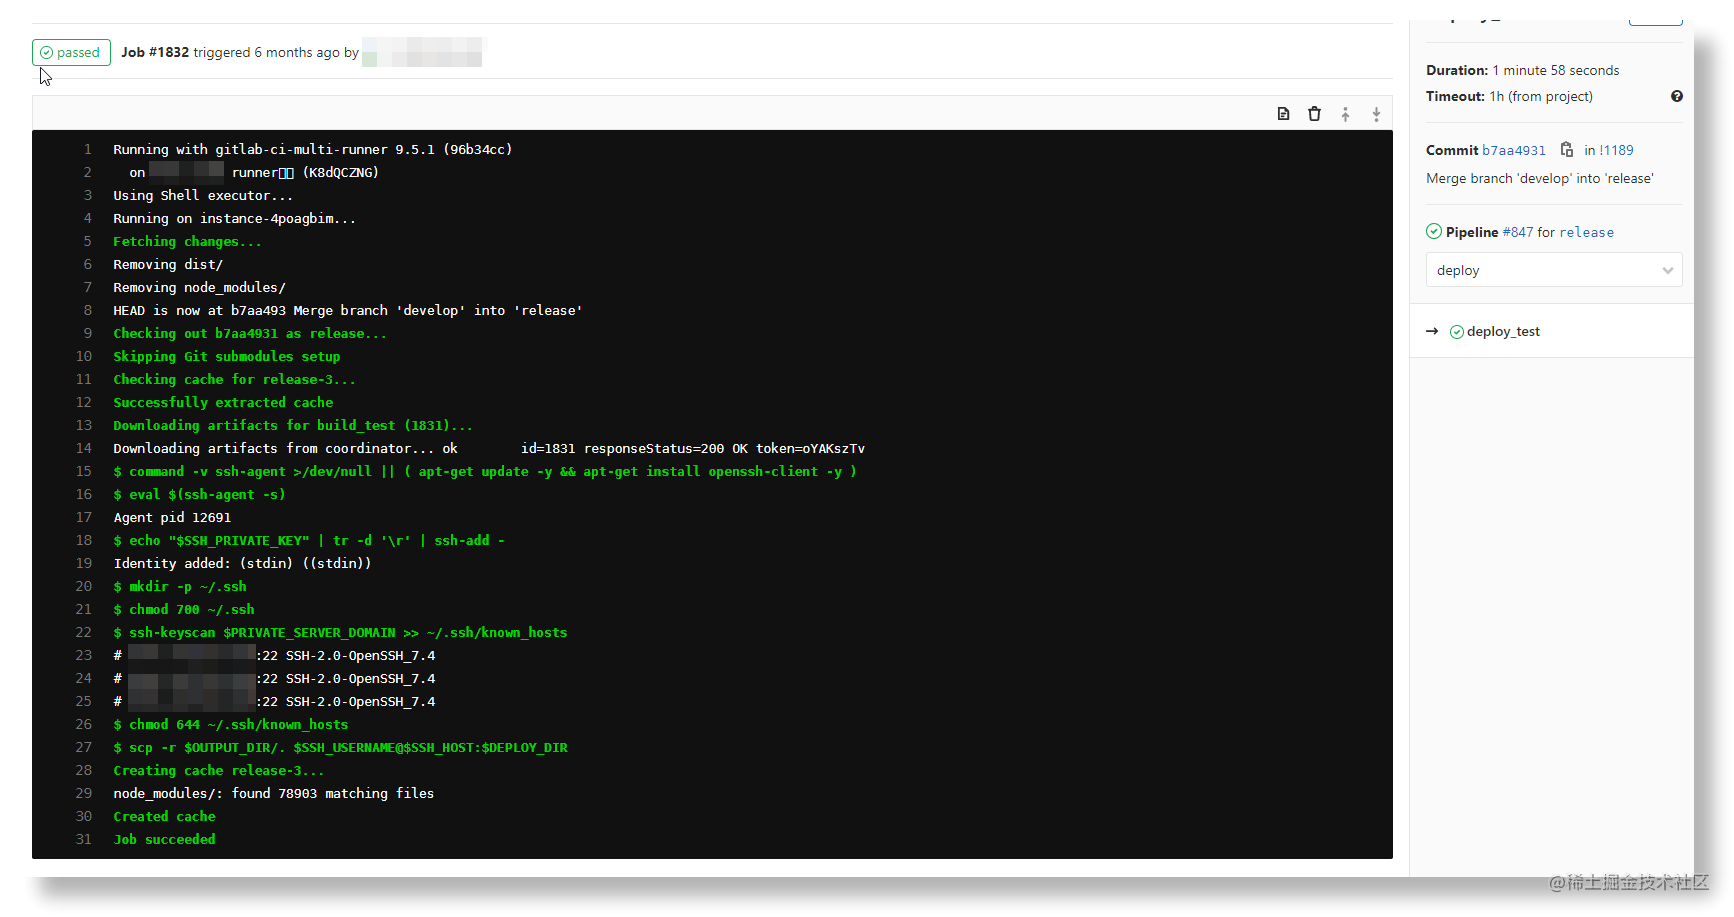This screenshot has height=917, width=1734.
Task: Click log line 'Agent pid 12691'
Action: [172, 517]
